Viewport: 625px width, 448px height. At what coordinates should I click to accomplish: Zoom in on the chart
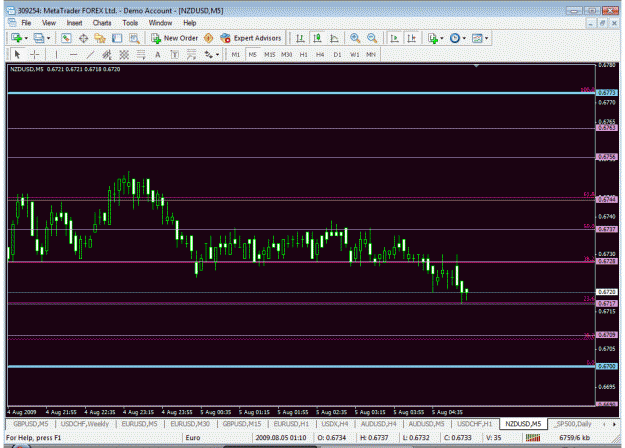pos(355,38)
